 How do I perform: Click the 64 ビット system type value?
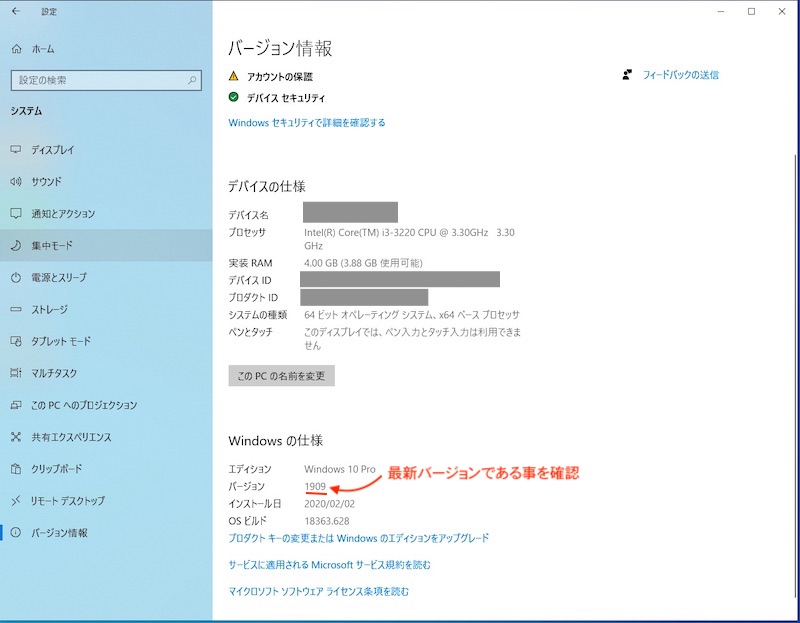coord(411,315)
